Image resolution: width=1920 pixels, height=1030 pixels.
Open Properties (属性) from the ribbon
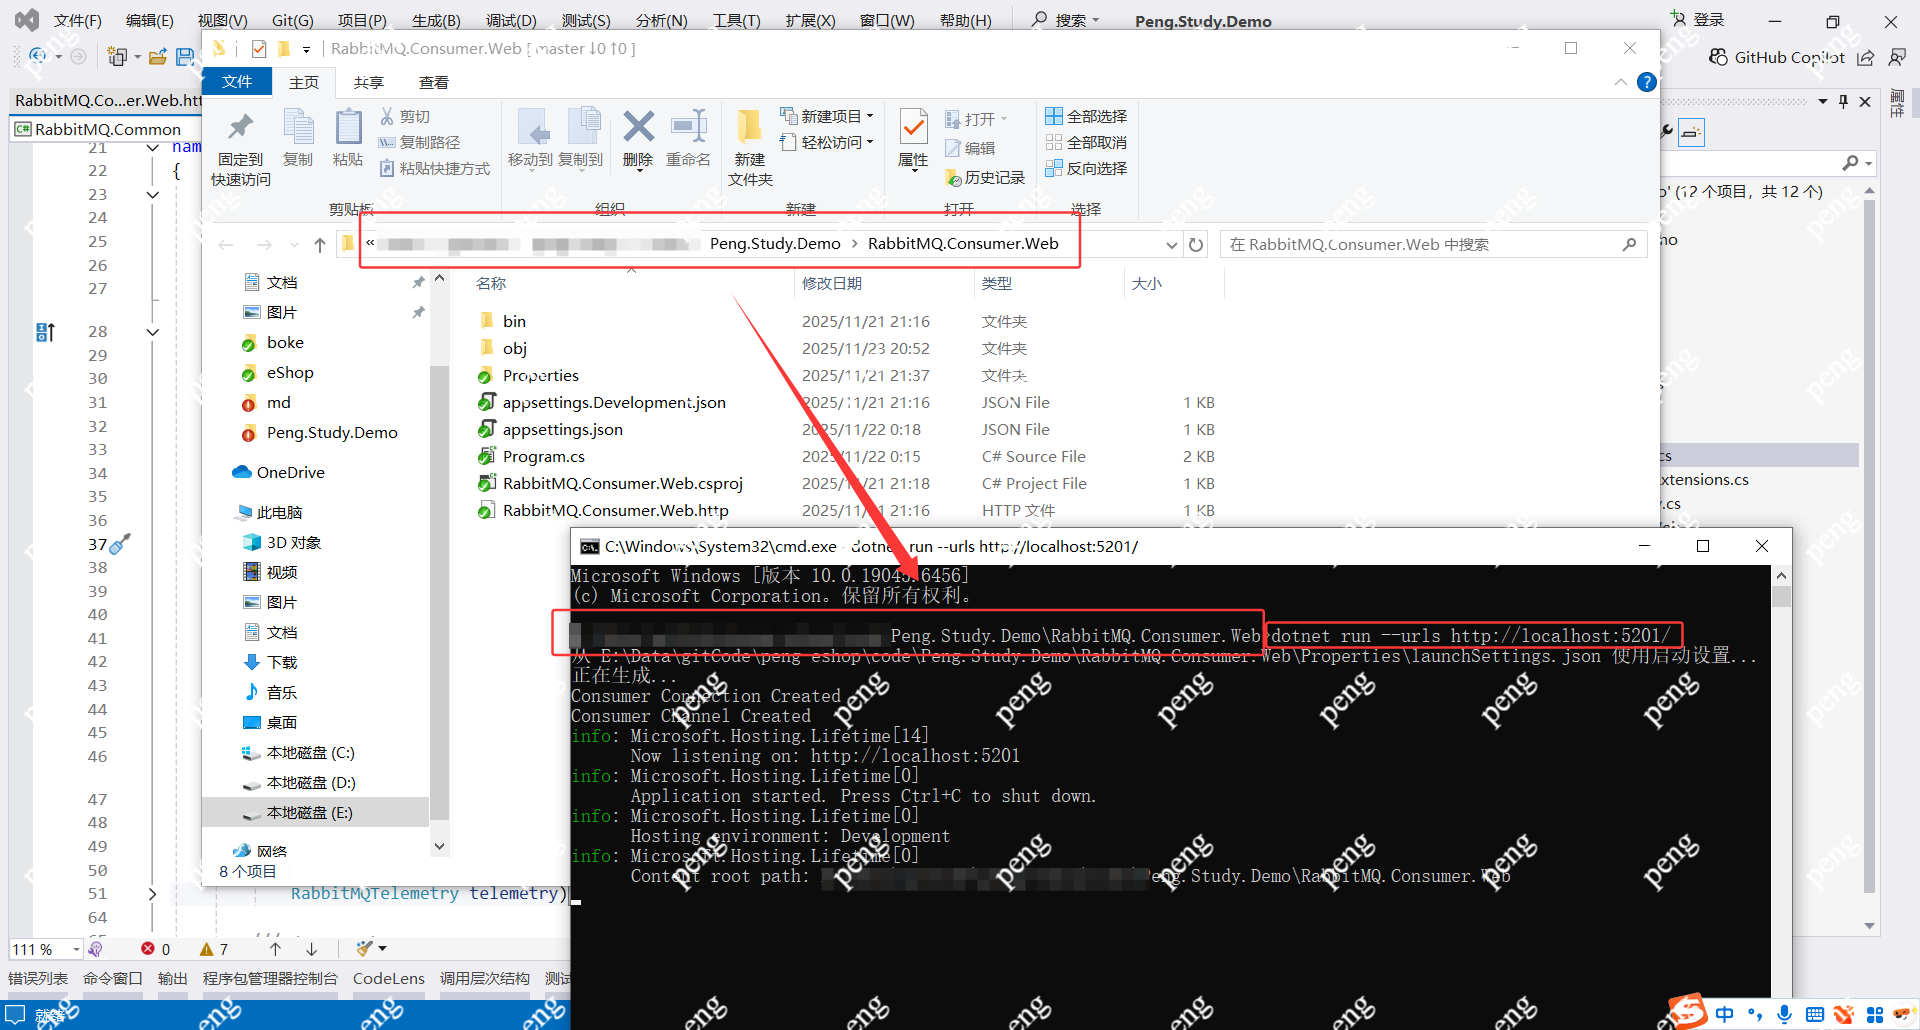click(x=913, y=139)
